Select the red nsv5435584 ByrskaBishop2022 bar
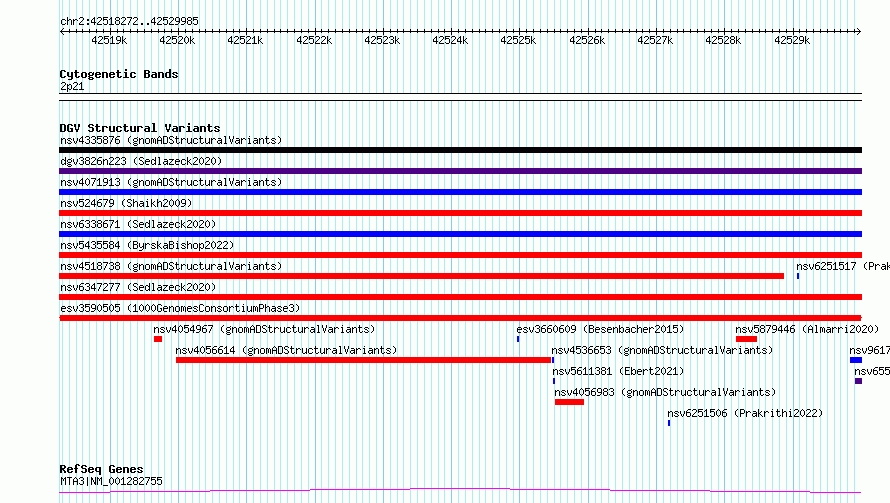890x503 pixels. [460, 255]
